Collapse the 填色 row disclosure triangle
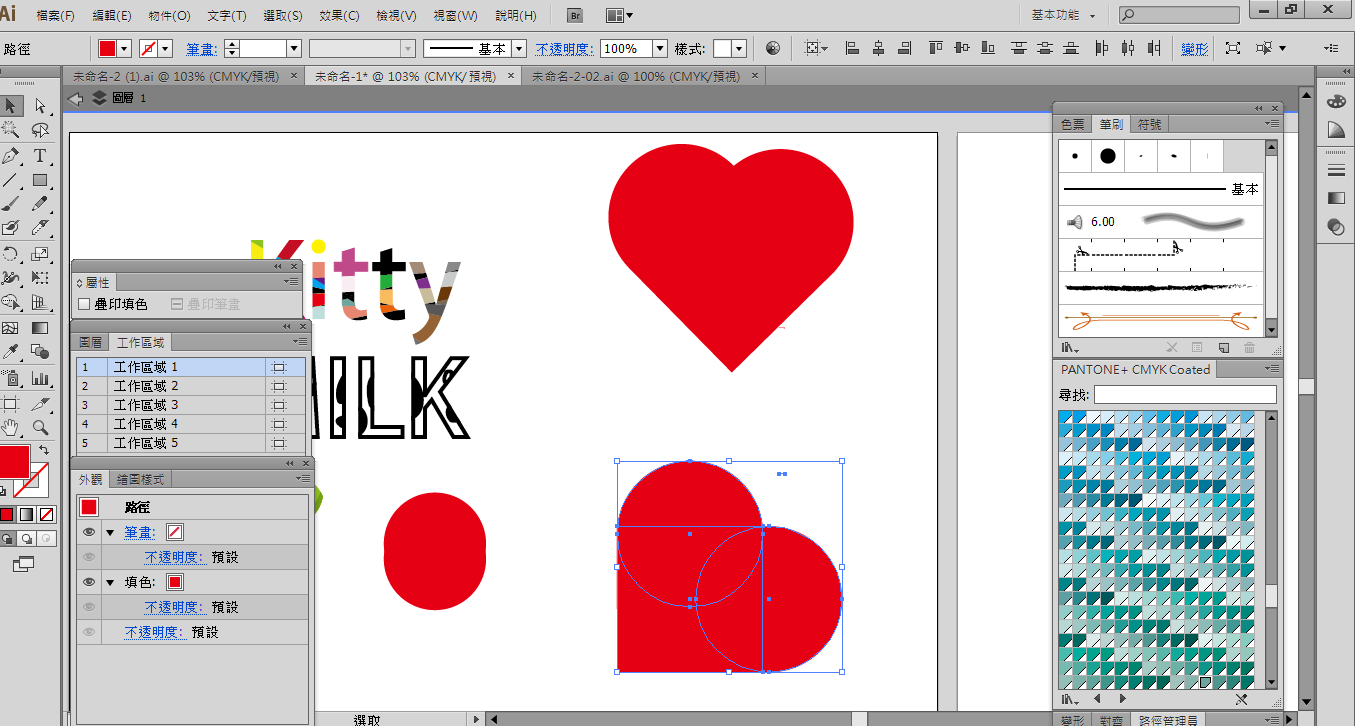The width and height of the screenshot is (1355, 726). 110,582
